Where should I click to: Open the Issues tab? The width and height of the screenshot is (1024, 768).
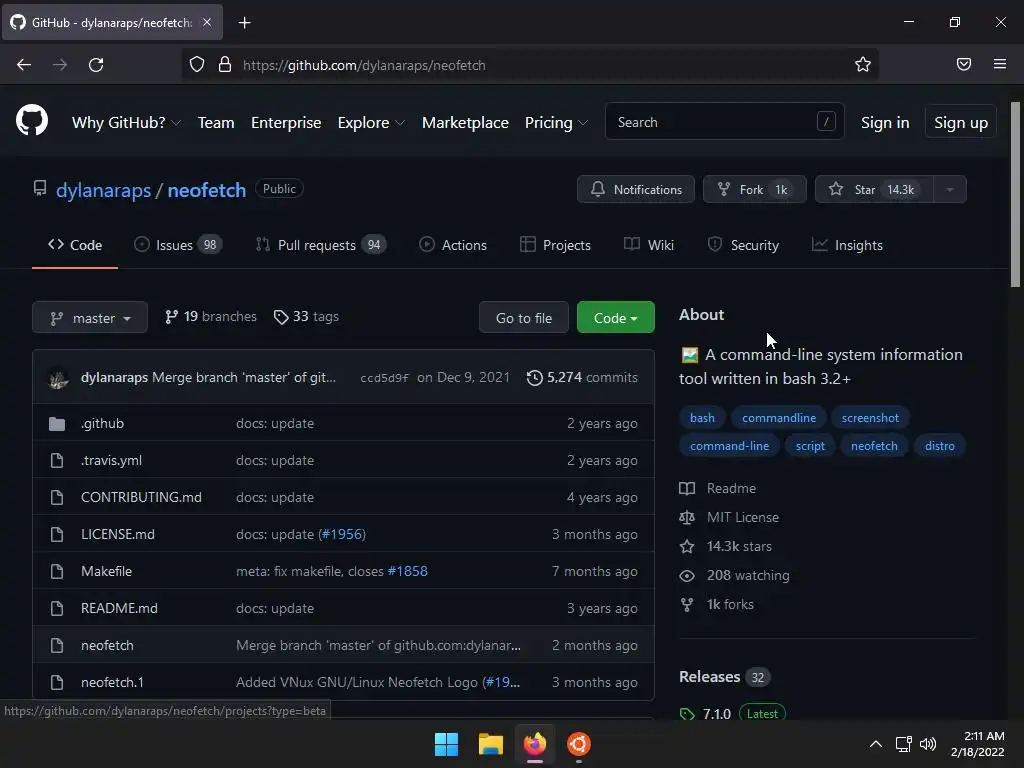(x=178, y=245)
